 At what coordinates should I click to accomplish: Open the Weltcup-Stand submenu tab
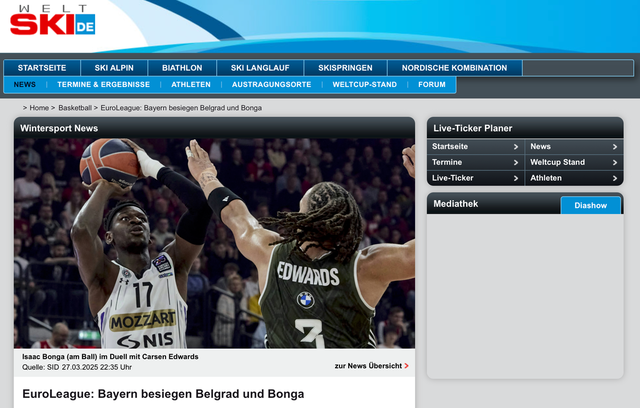point(365,85)
